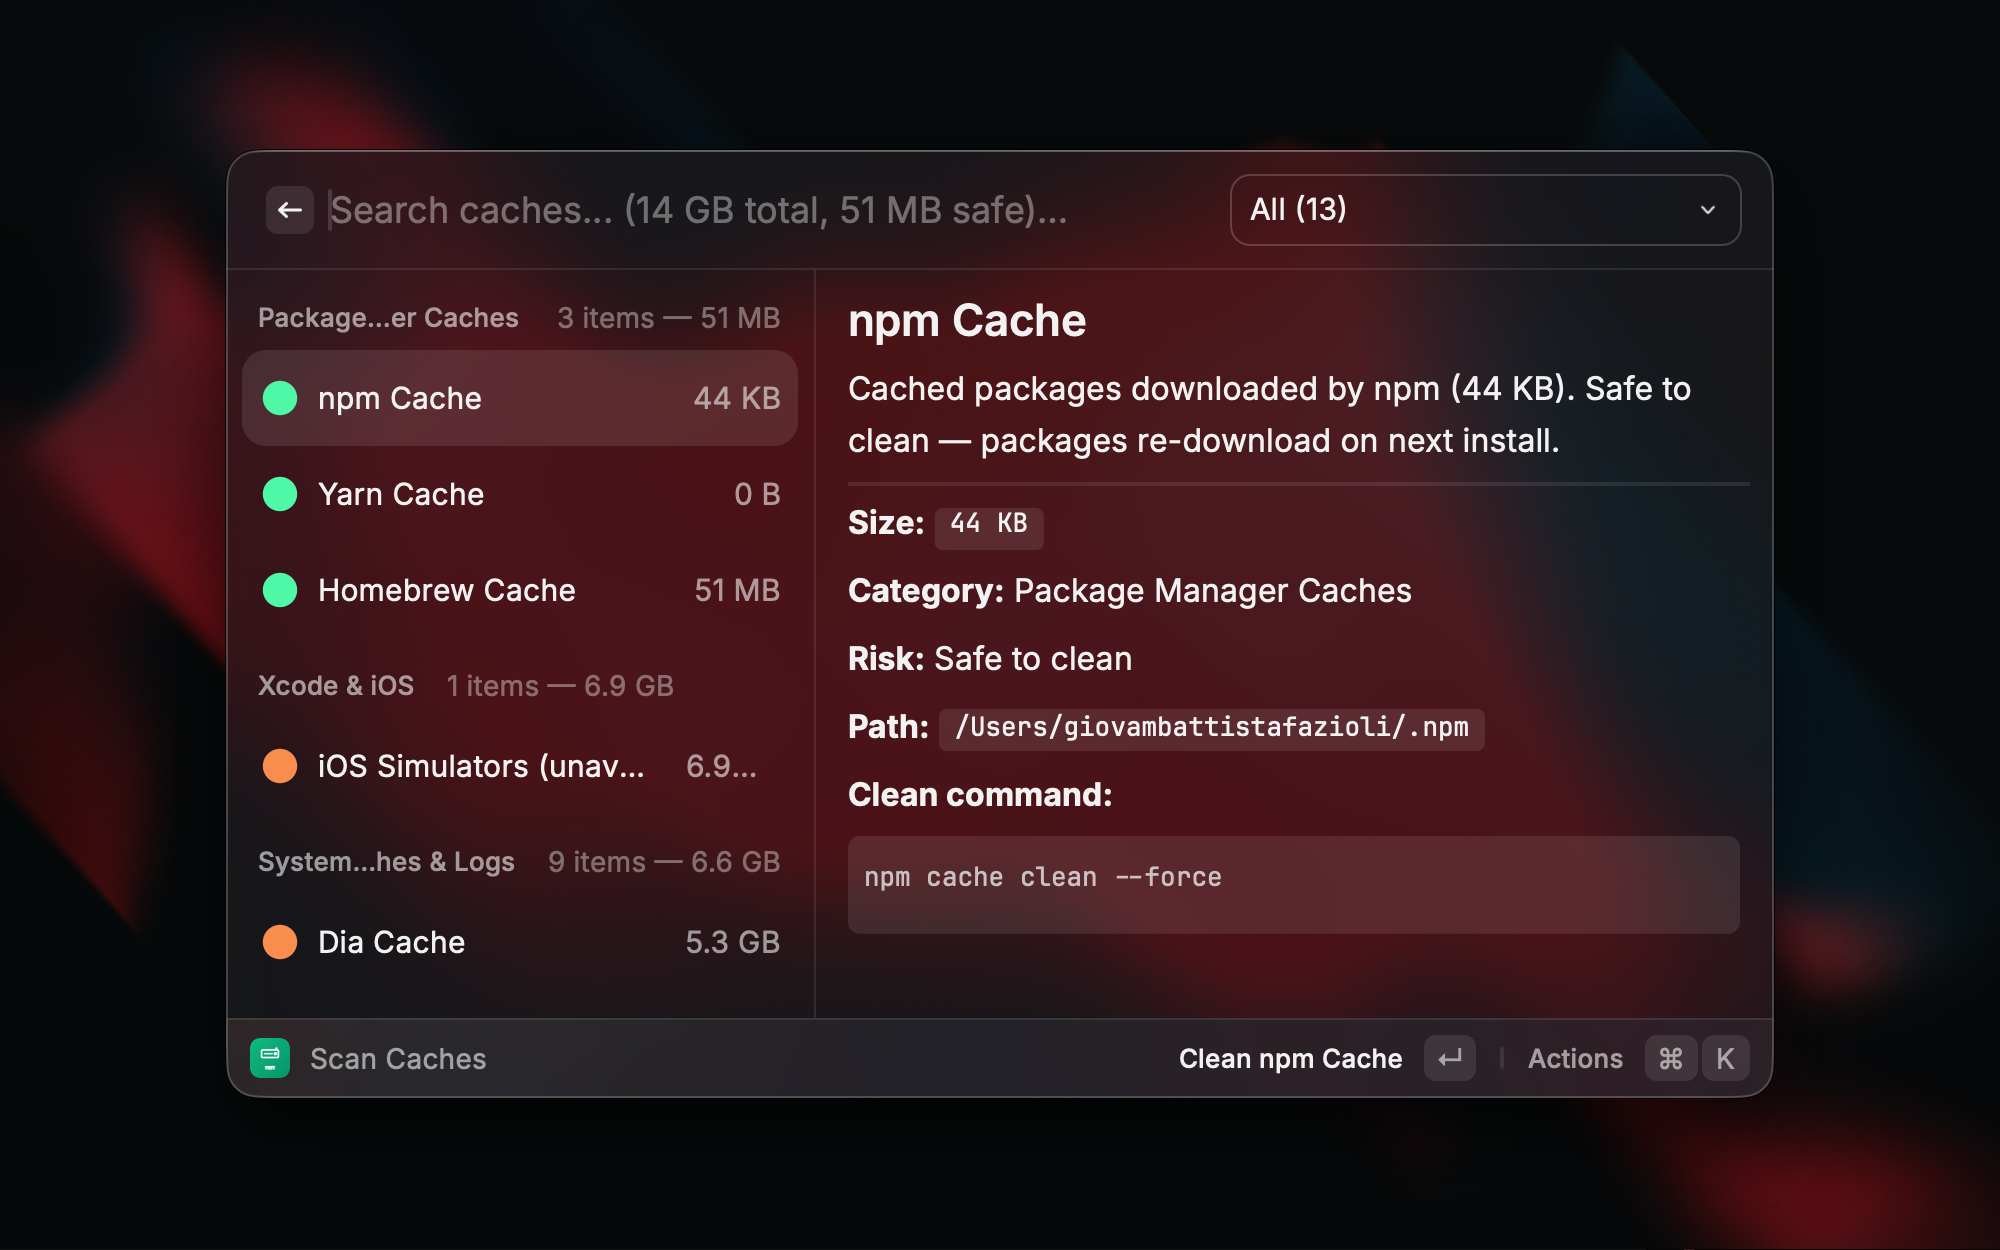Select the Yarn Cache list item
Screen dimensions: 2000x1250
520,494
